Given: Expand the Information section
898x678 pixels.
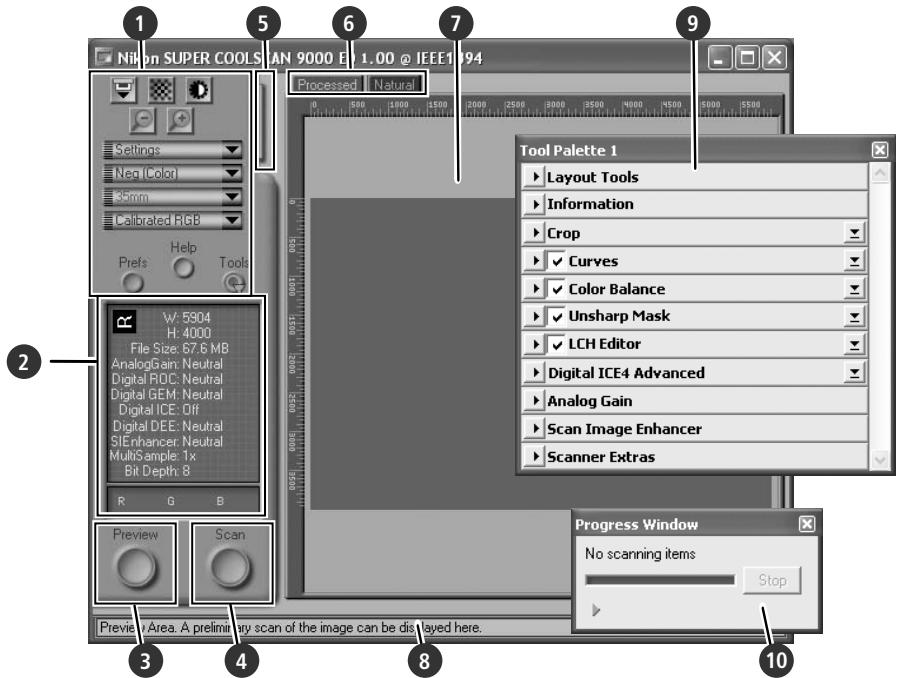Looking at the screenshot, I should click(534, 204).
